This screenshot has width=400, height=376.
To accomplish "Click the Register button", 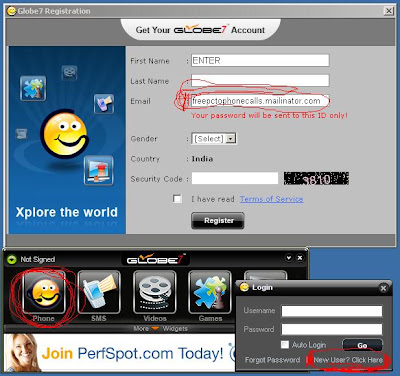I will pos(218,221).
